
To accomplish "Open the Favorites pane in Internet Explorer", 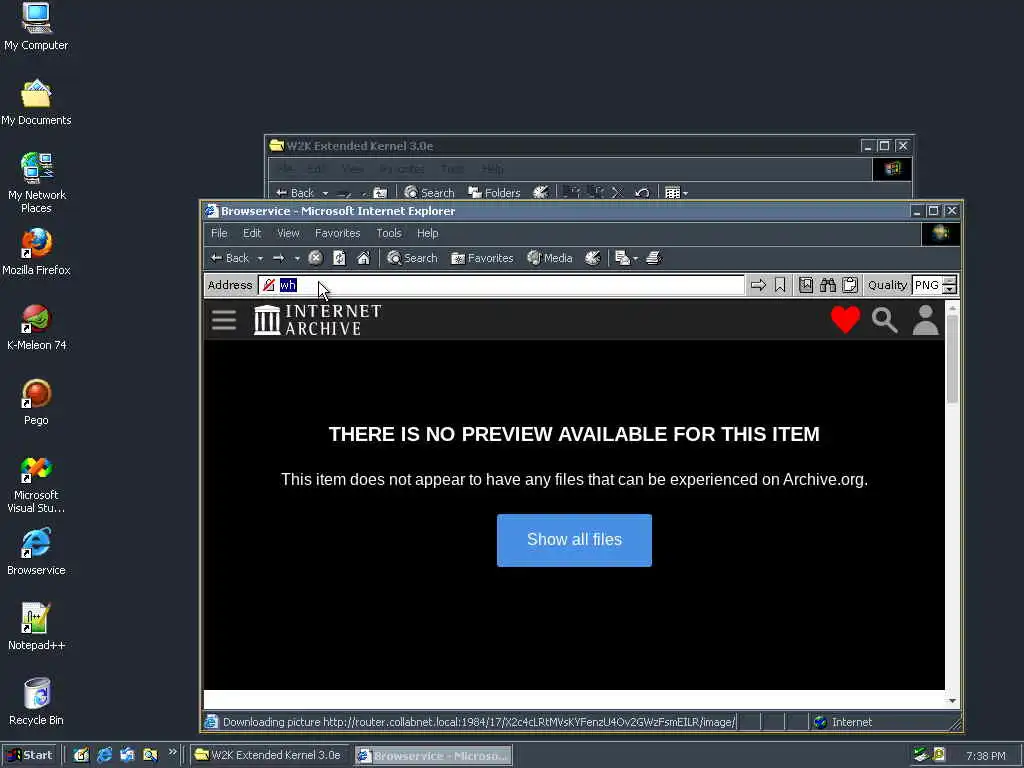I will 483,258.
